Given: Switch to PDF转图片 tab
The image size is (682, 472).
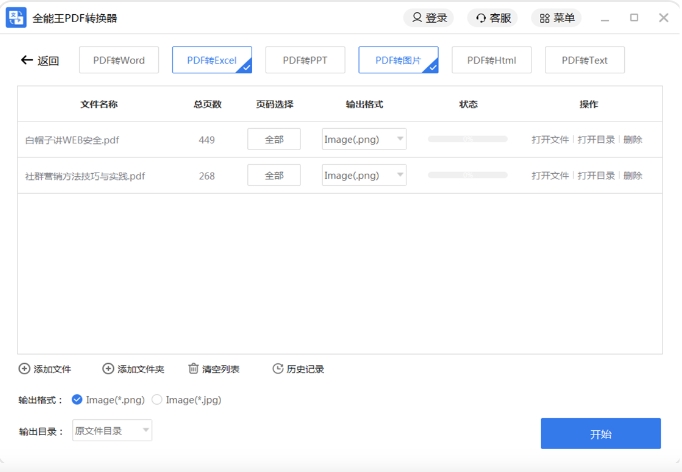Looking at the screenshot, I should tap(398, 60).
